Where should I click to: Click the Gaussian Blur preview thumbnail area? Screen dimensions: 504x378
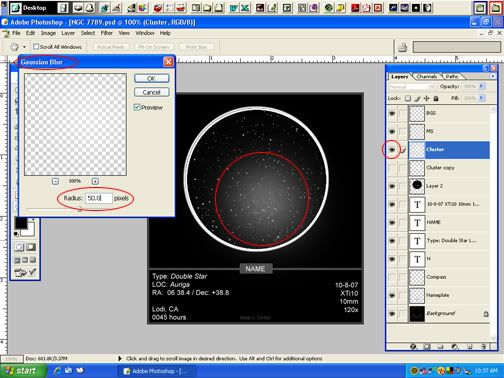pyautogui.click(x=75, y=124)
